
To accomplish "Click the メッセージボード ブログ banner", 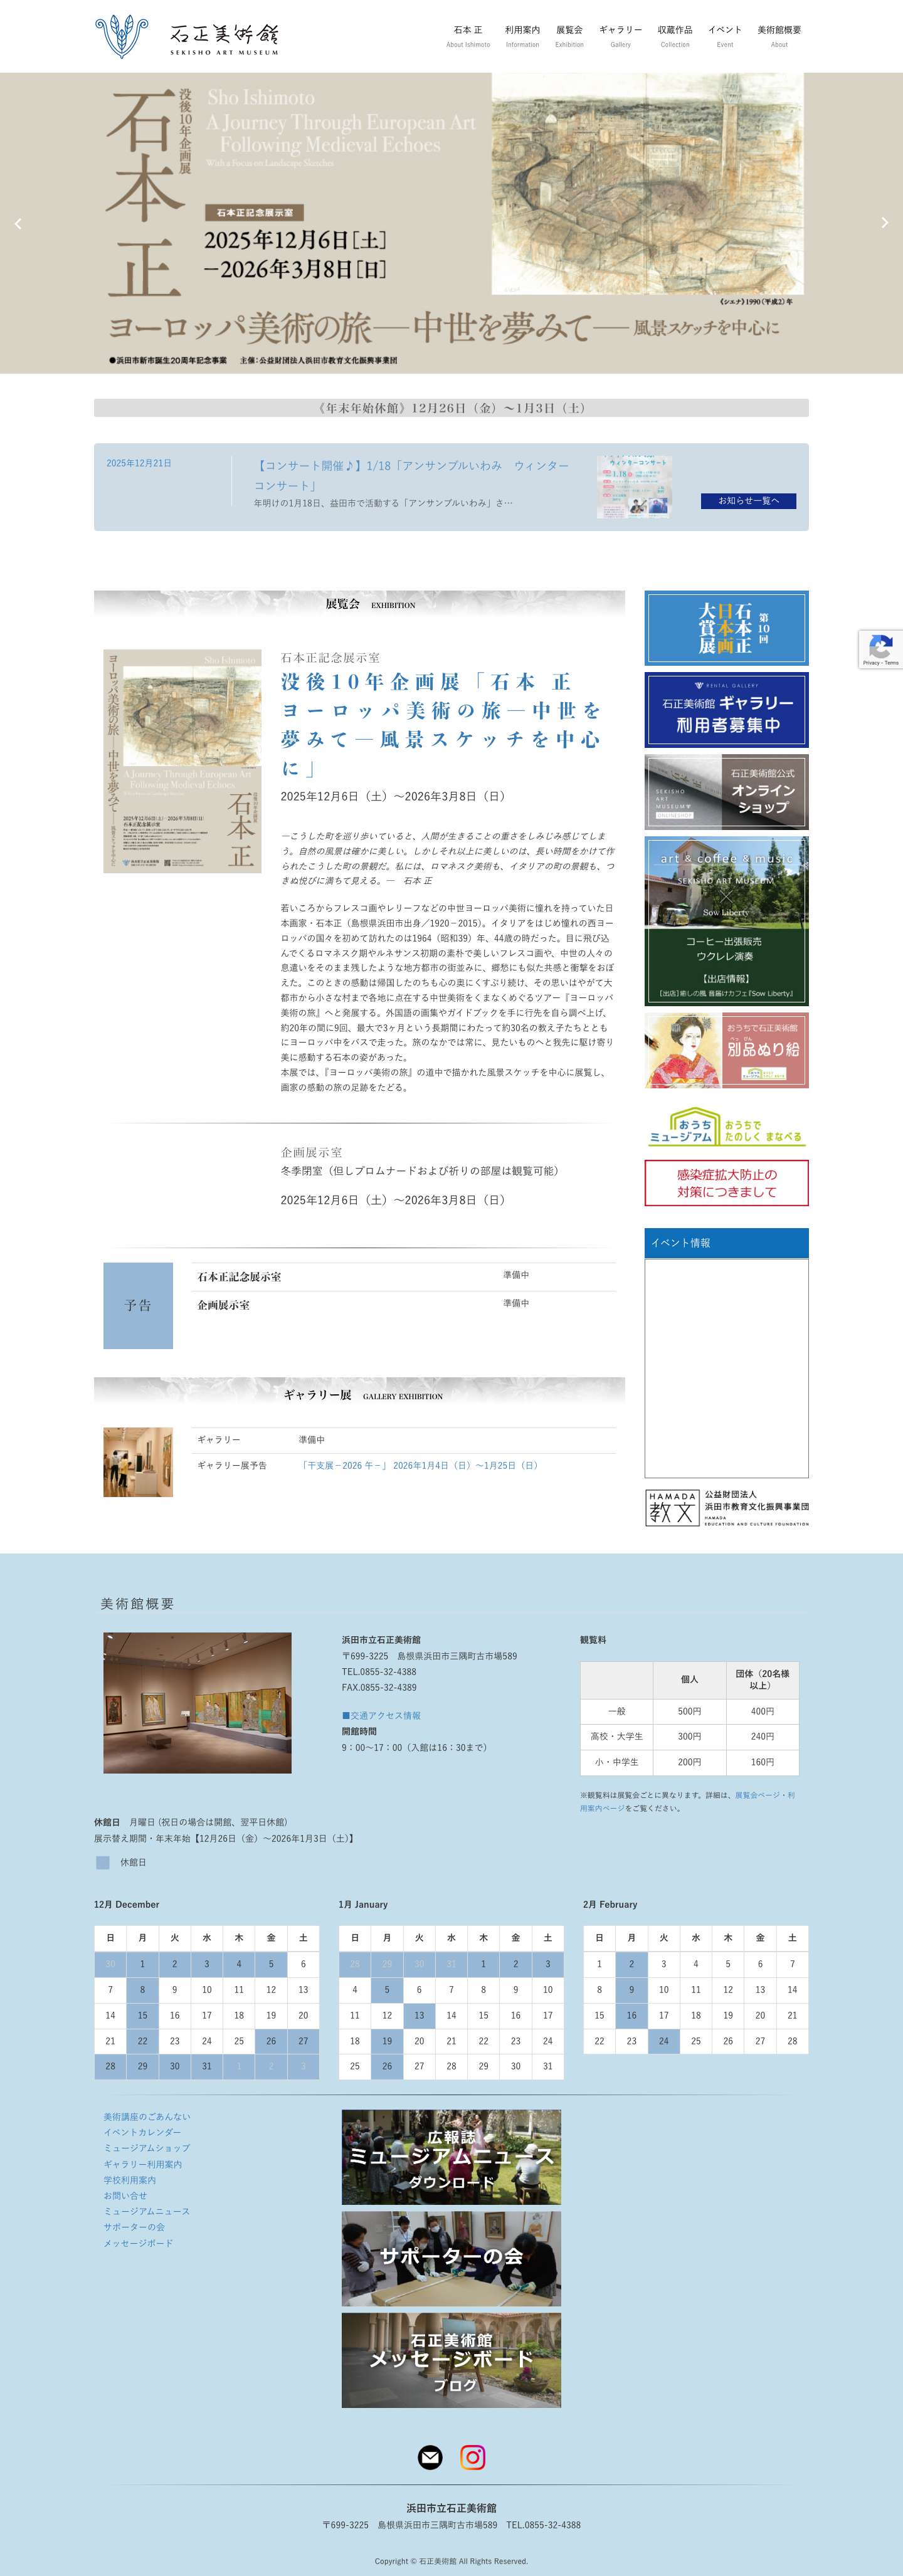I will (451, 2360).
